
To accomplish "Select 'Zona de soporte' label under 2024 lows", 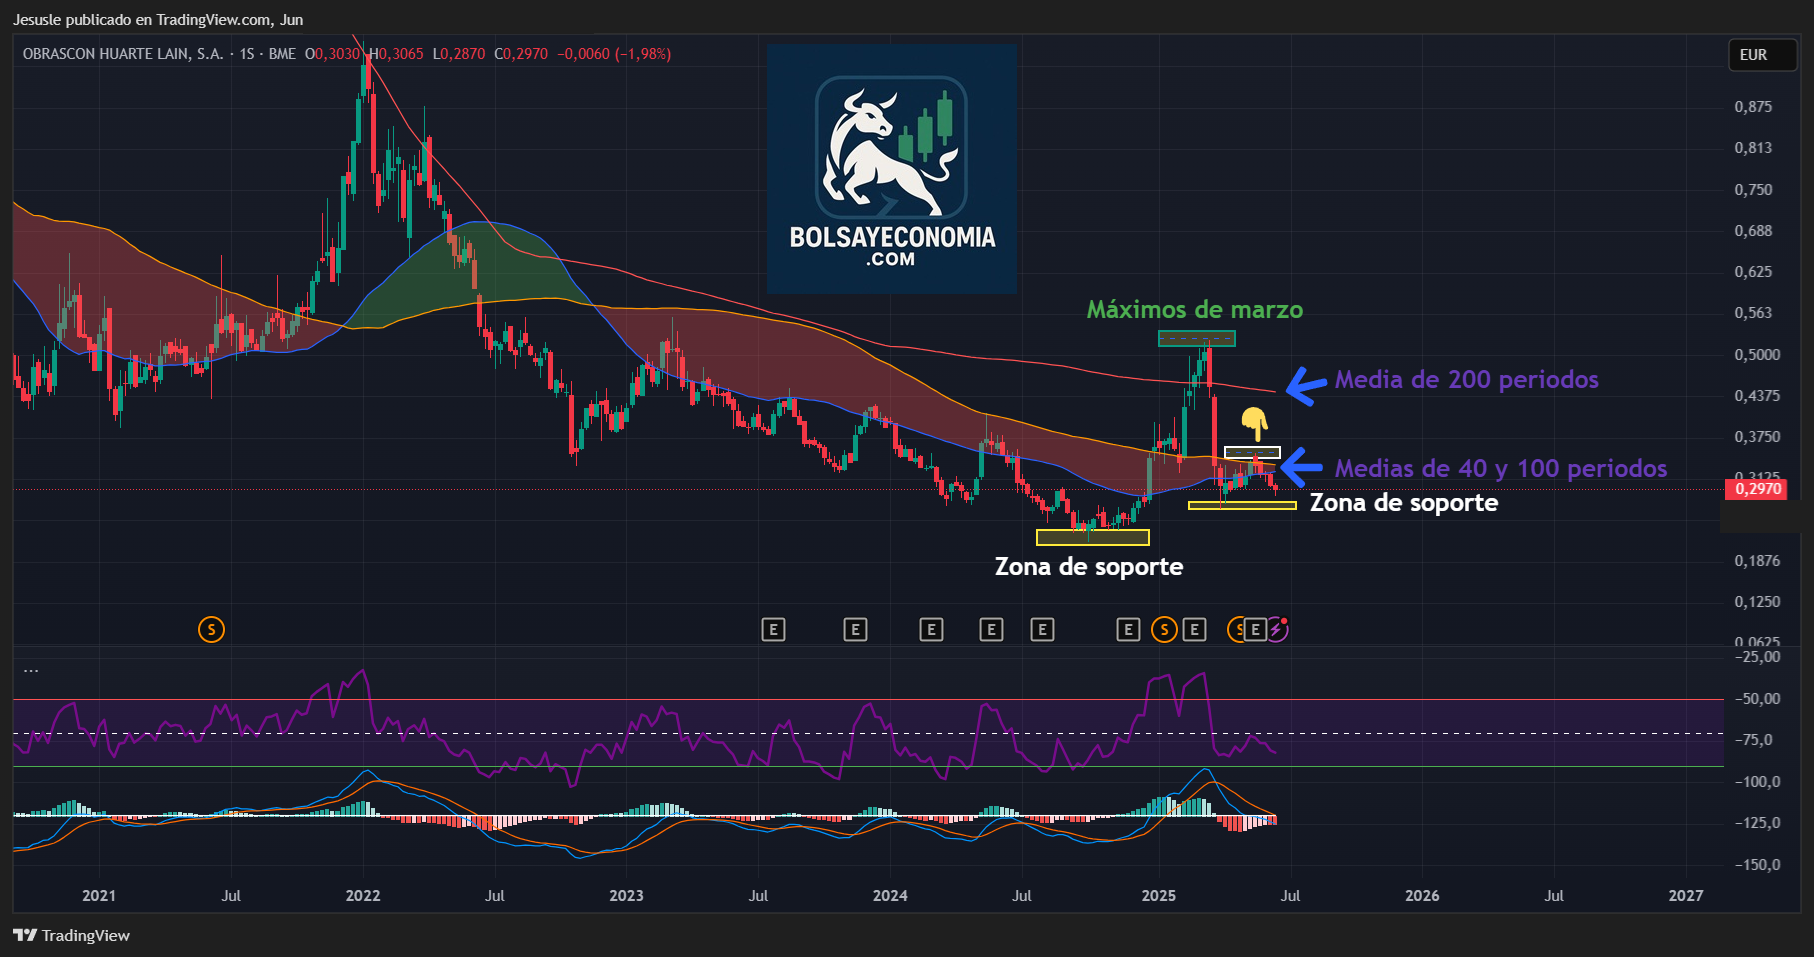I will 1089,566.
